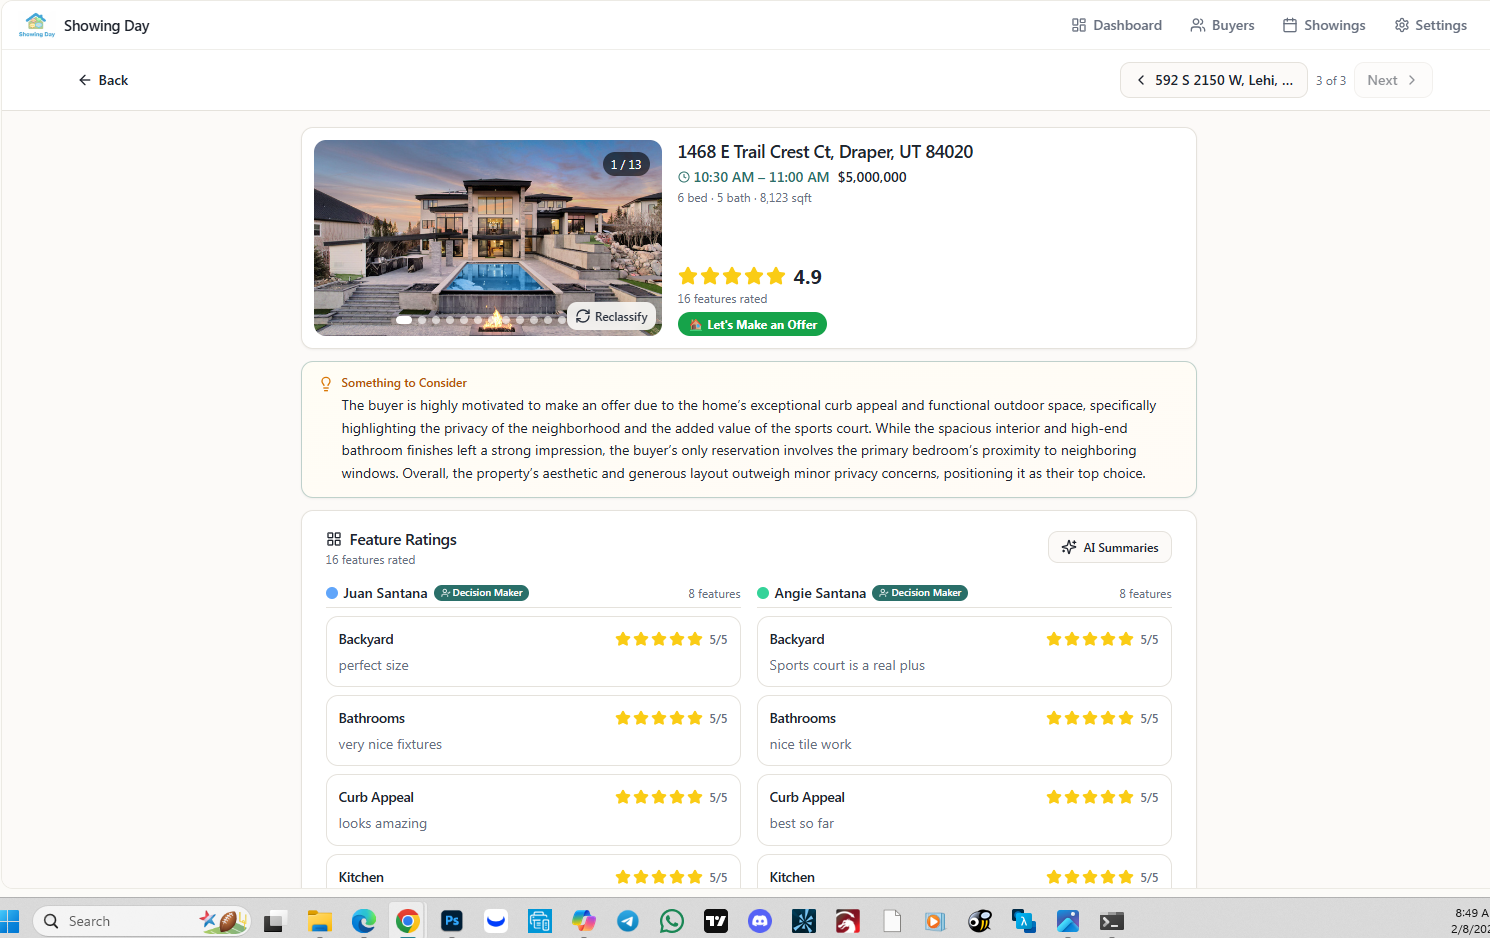Image resolution: width=1490 pixels, height=938 pixels.
Task: Open Google Chrome from the taskbar
Action: (407, 920)
